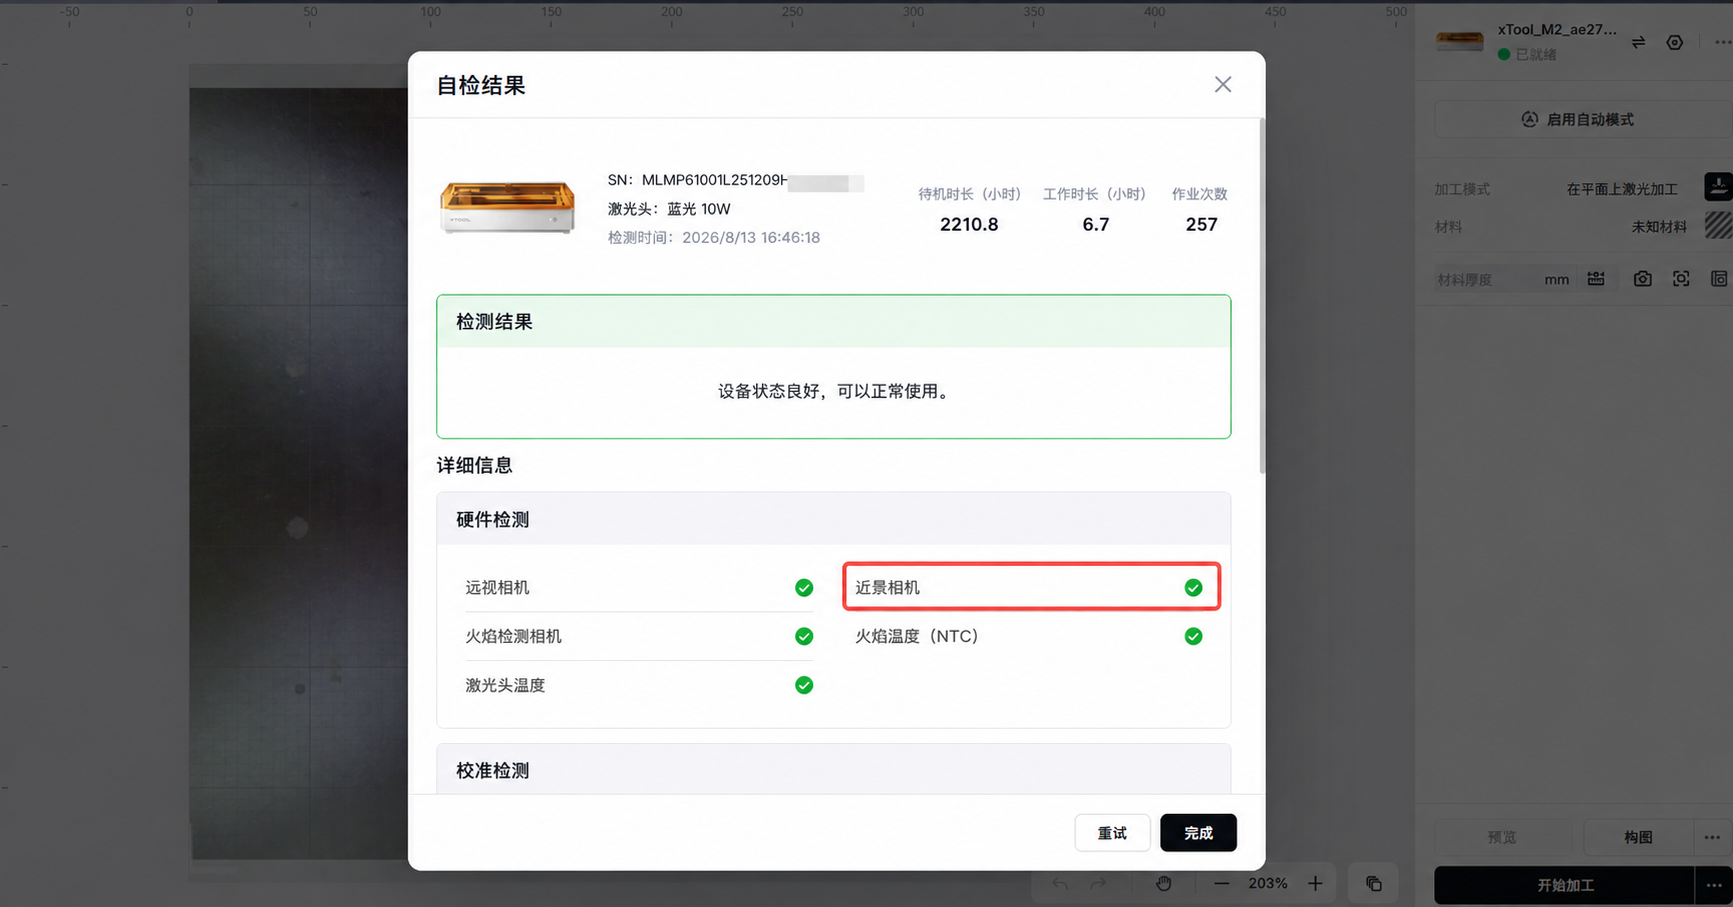Viewport: 1733px width, 907px height.
Task: Click the focus frame icon
Action: 1681,279
